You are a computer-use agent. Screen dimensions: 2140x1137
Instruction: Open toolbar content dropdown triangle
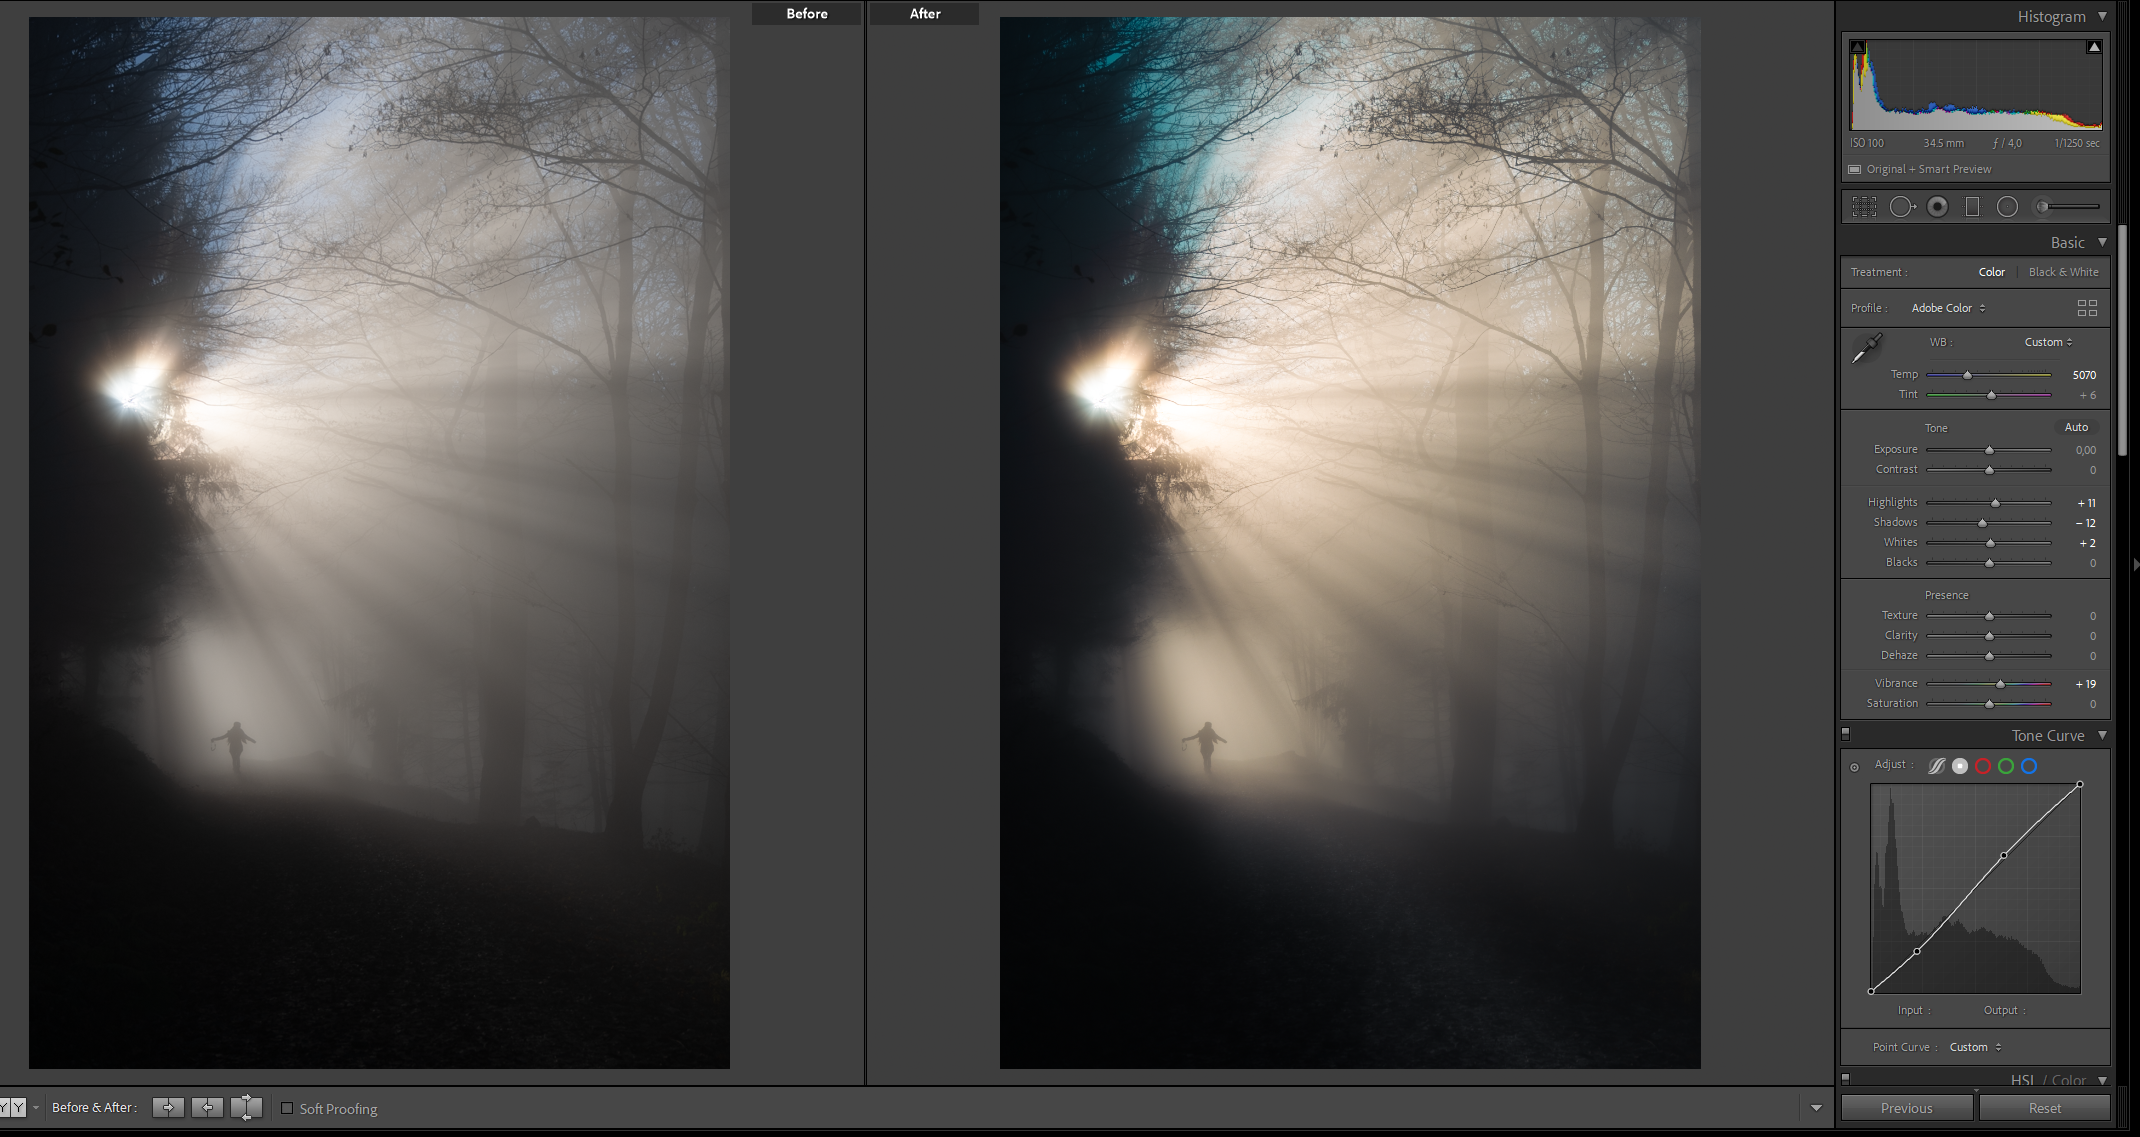pyautogui.click(x=1816, y=1108)
